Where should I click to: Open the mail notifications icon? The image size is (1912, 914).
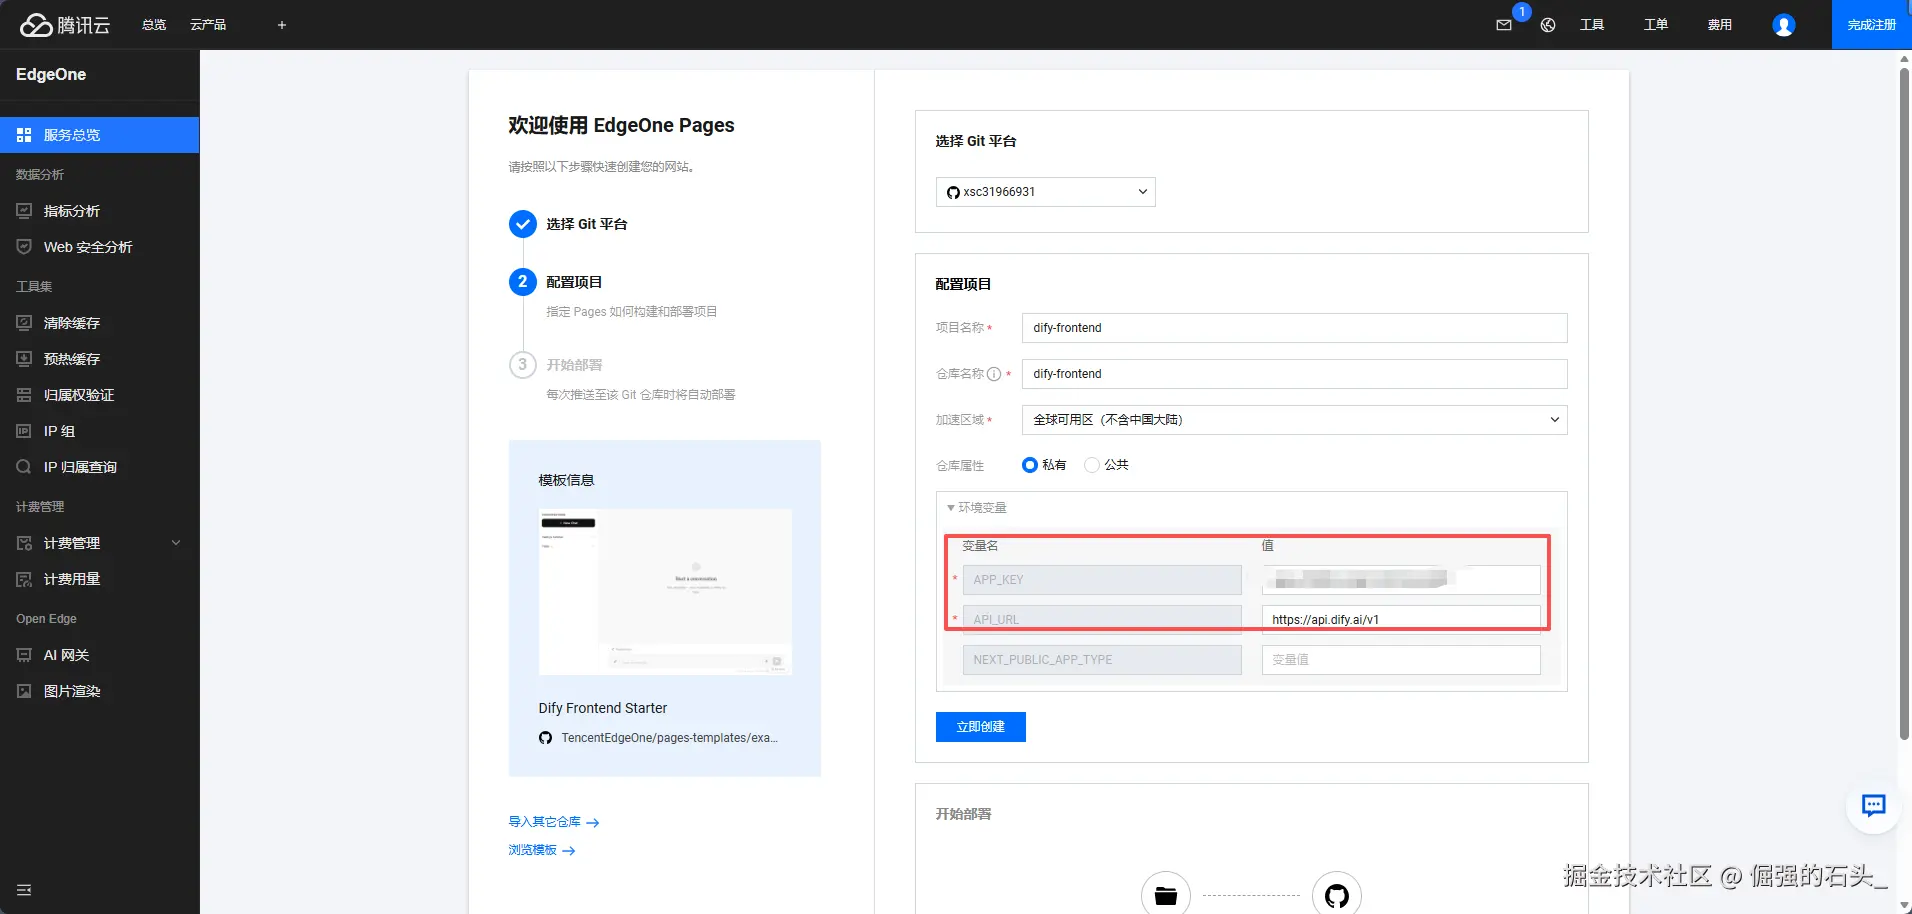click(1504, 25)
